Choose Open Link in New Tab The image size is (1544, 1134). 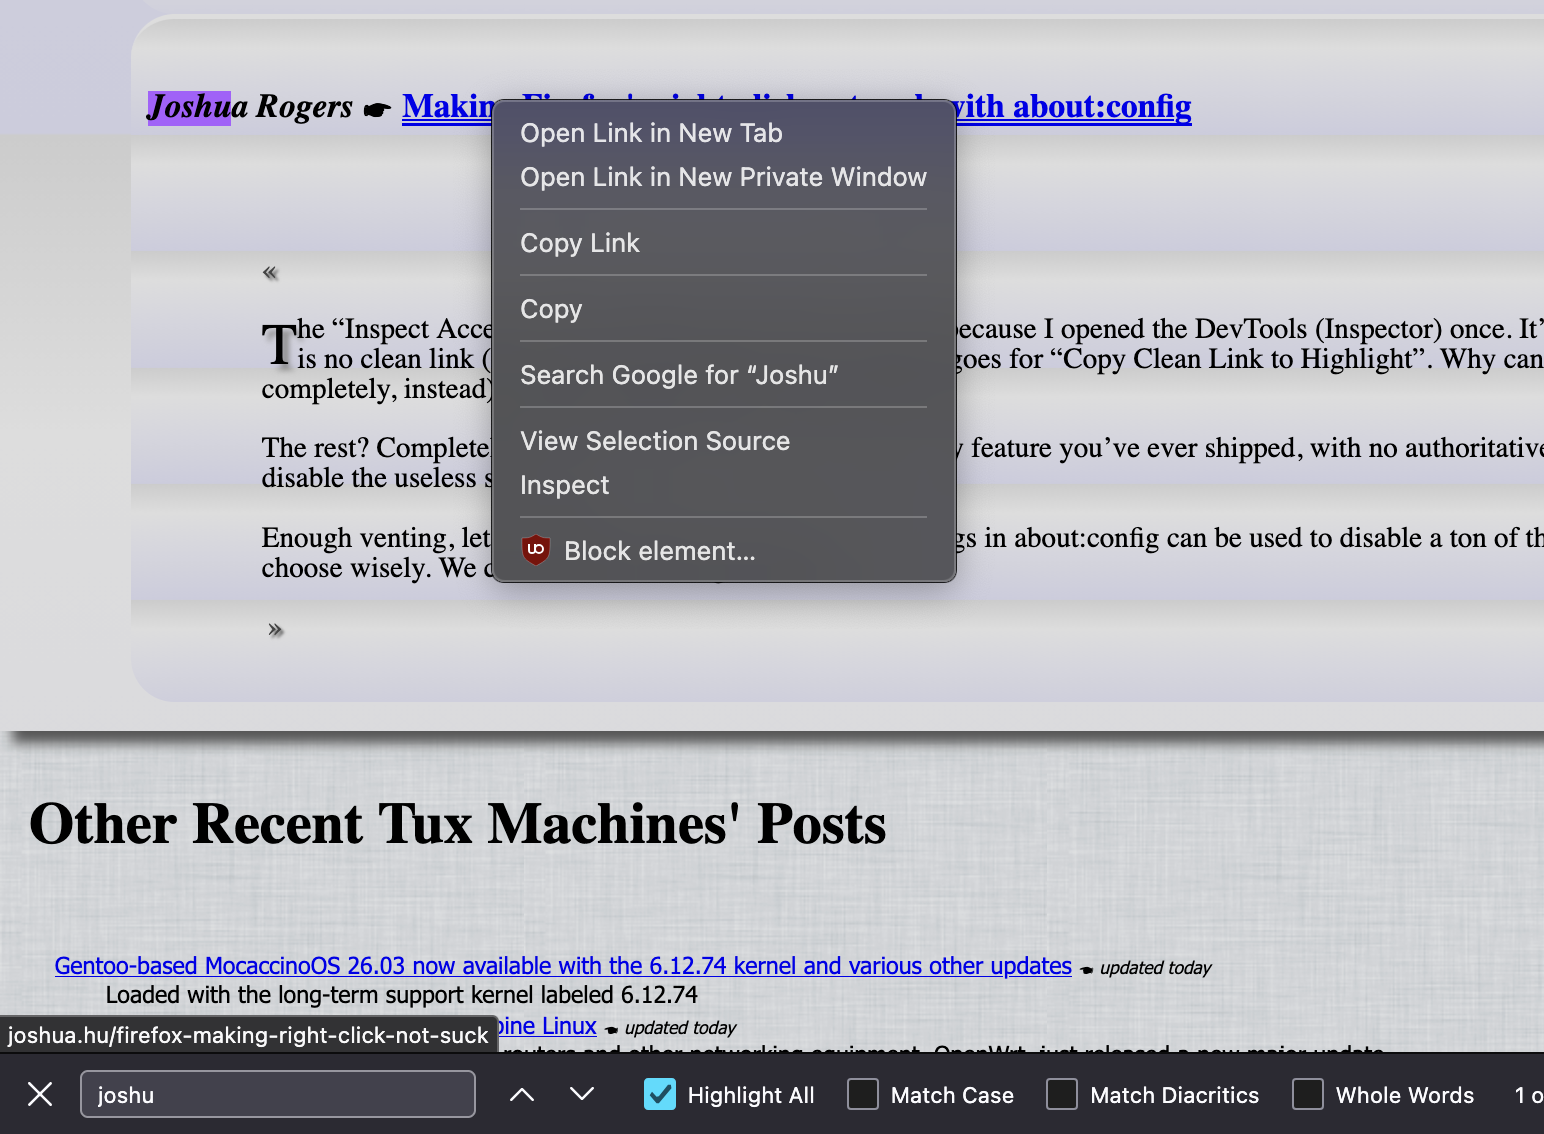click(x=651, y=133)
